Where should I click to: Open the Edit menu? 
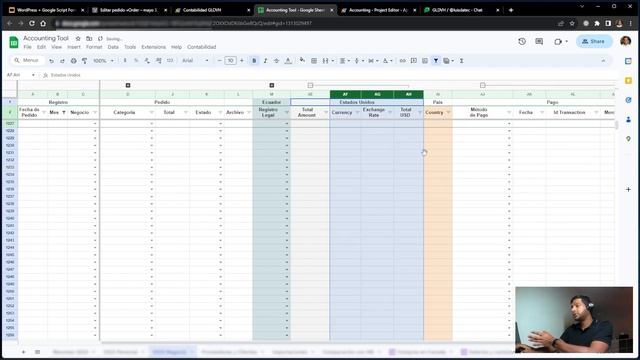(x=41, y=47)
